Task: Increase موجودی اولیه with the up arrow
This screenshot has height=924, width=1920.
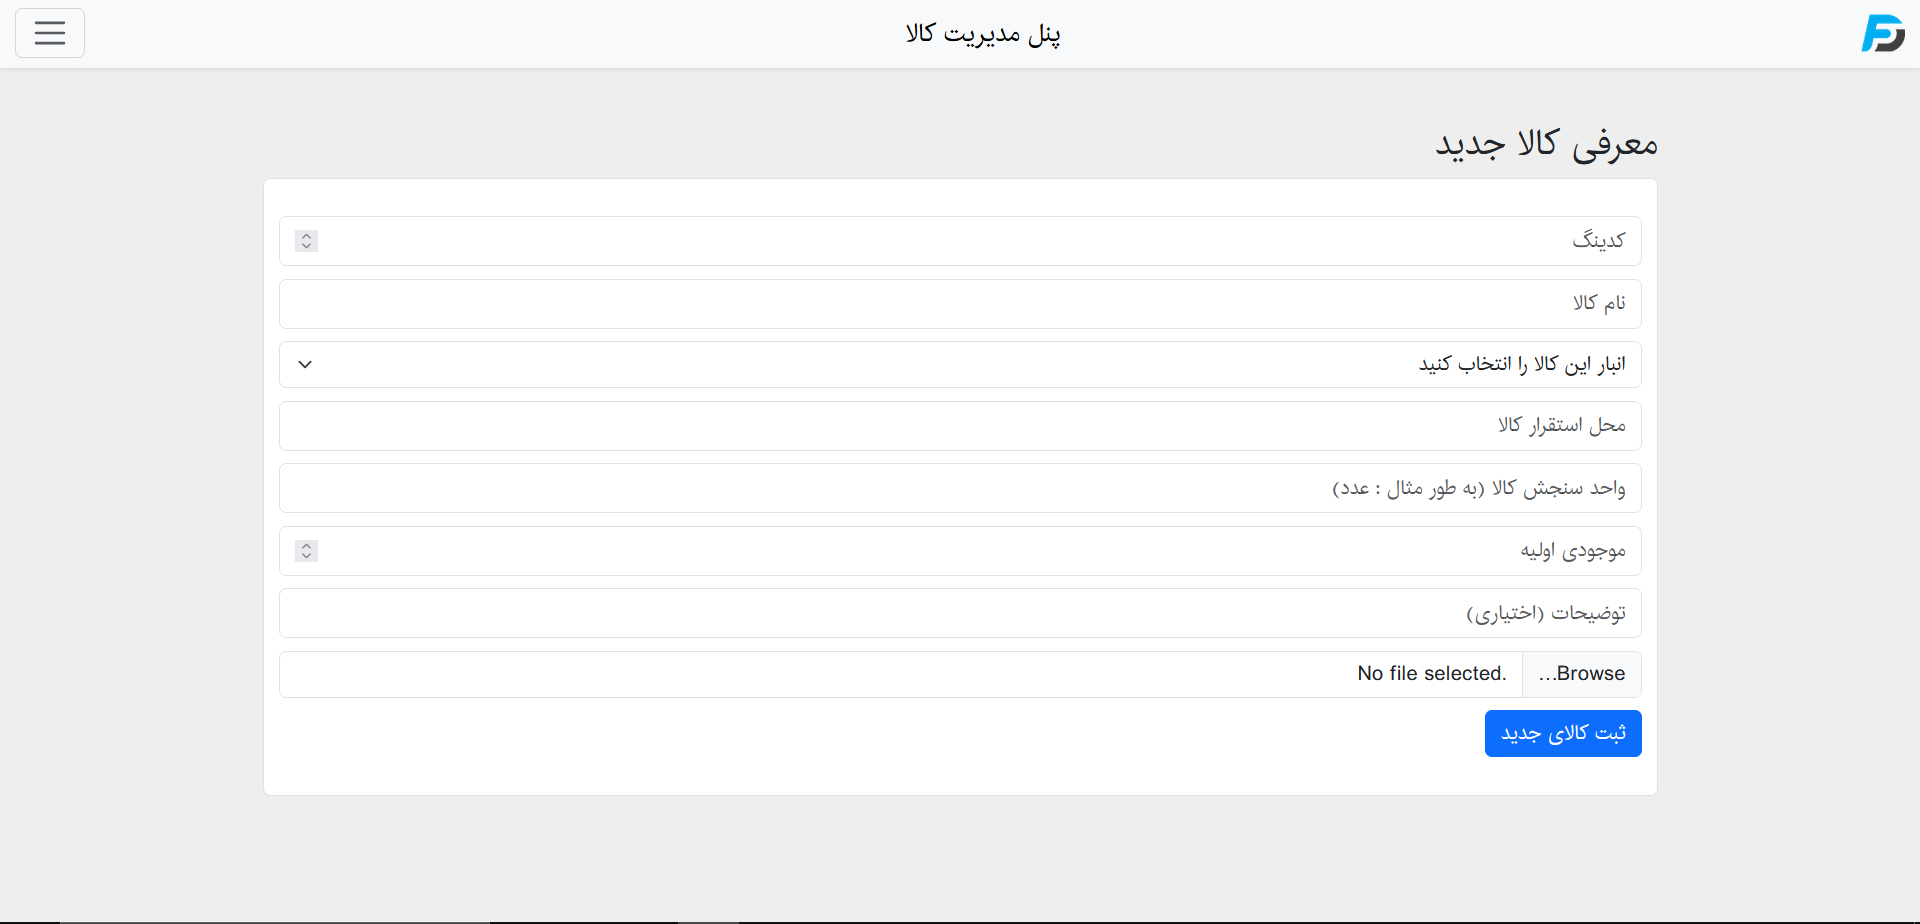Action: click(307, 546)
